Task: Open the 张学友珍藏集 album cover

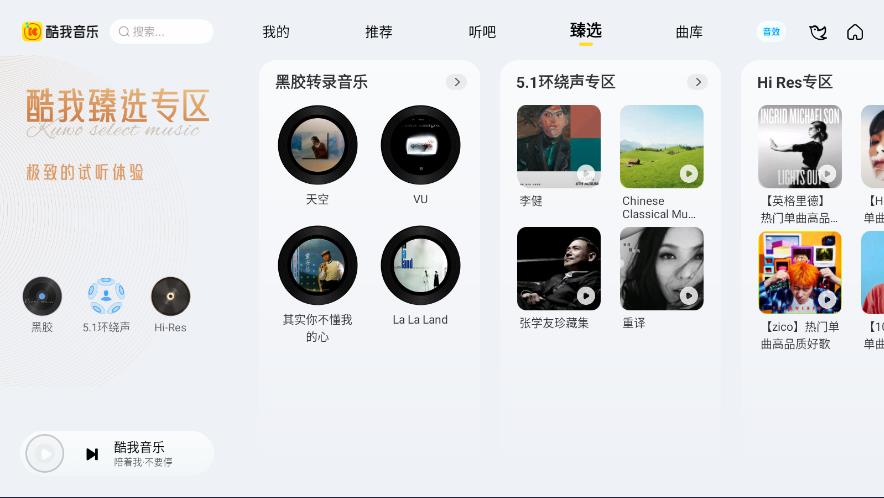Action: (x=559, y=268)
